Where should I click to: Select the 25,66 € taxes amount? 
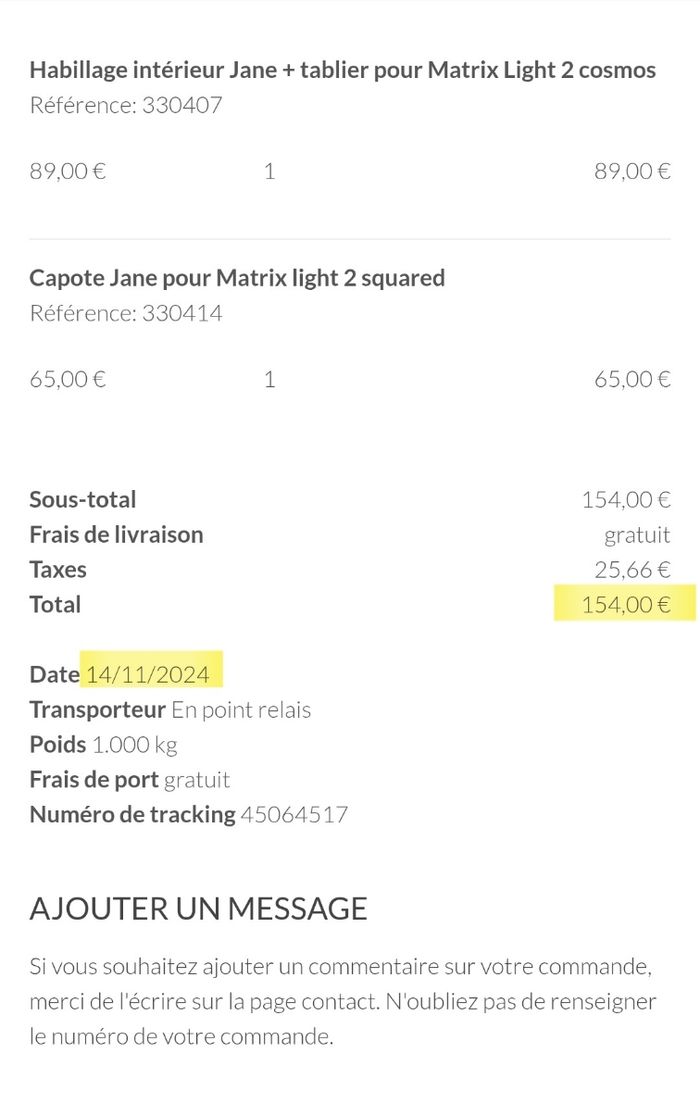pos(632,570)
